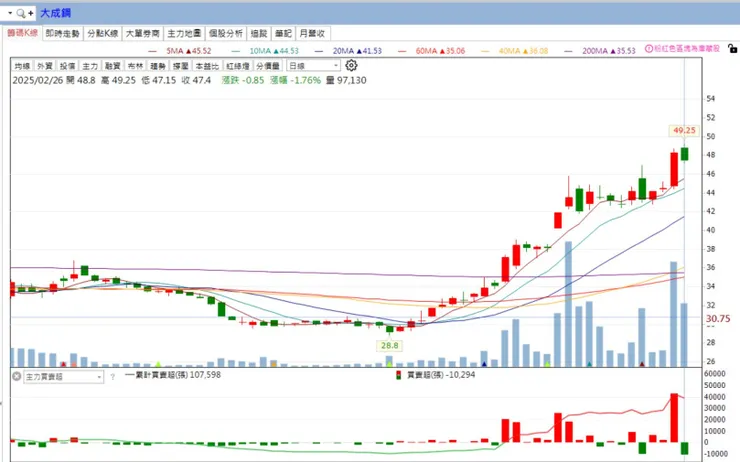Image resolution: width=740 pixels, height=462 pixels.
Task: Switch to the 月營收 tab
Action: pyautogui.click(x=312, y=34)
